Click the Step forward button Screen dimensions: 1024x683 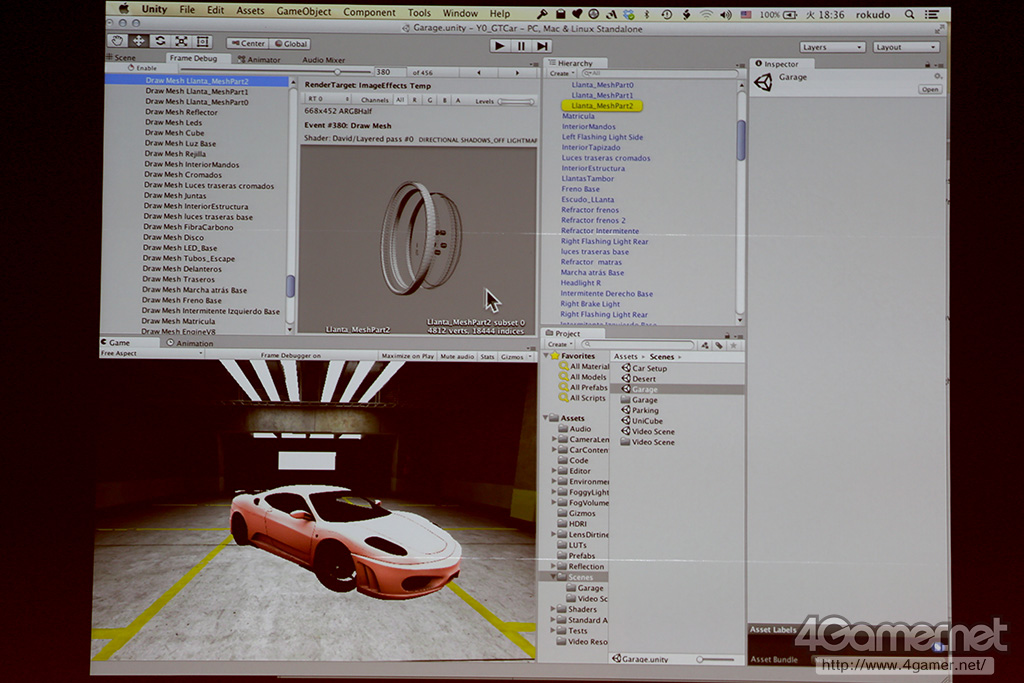(x=542, y=46)
